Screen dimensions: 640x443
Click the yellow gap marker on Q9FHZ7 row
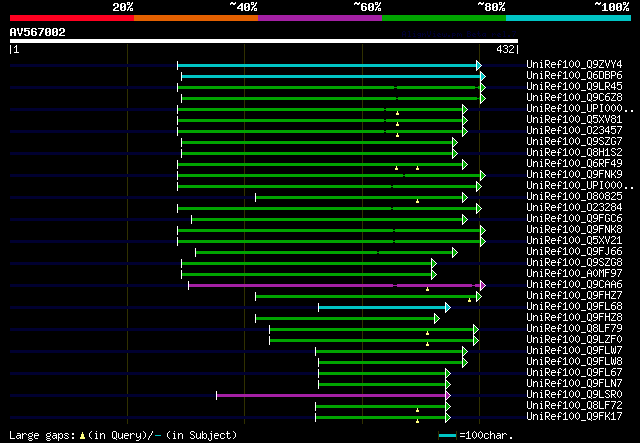469,300
